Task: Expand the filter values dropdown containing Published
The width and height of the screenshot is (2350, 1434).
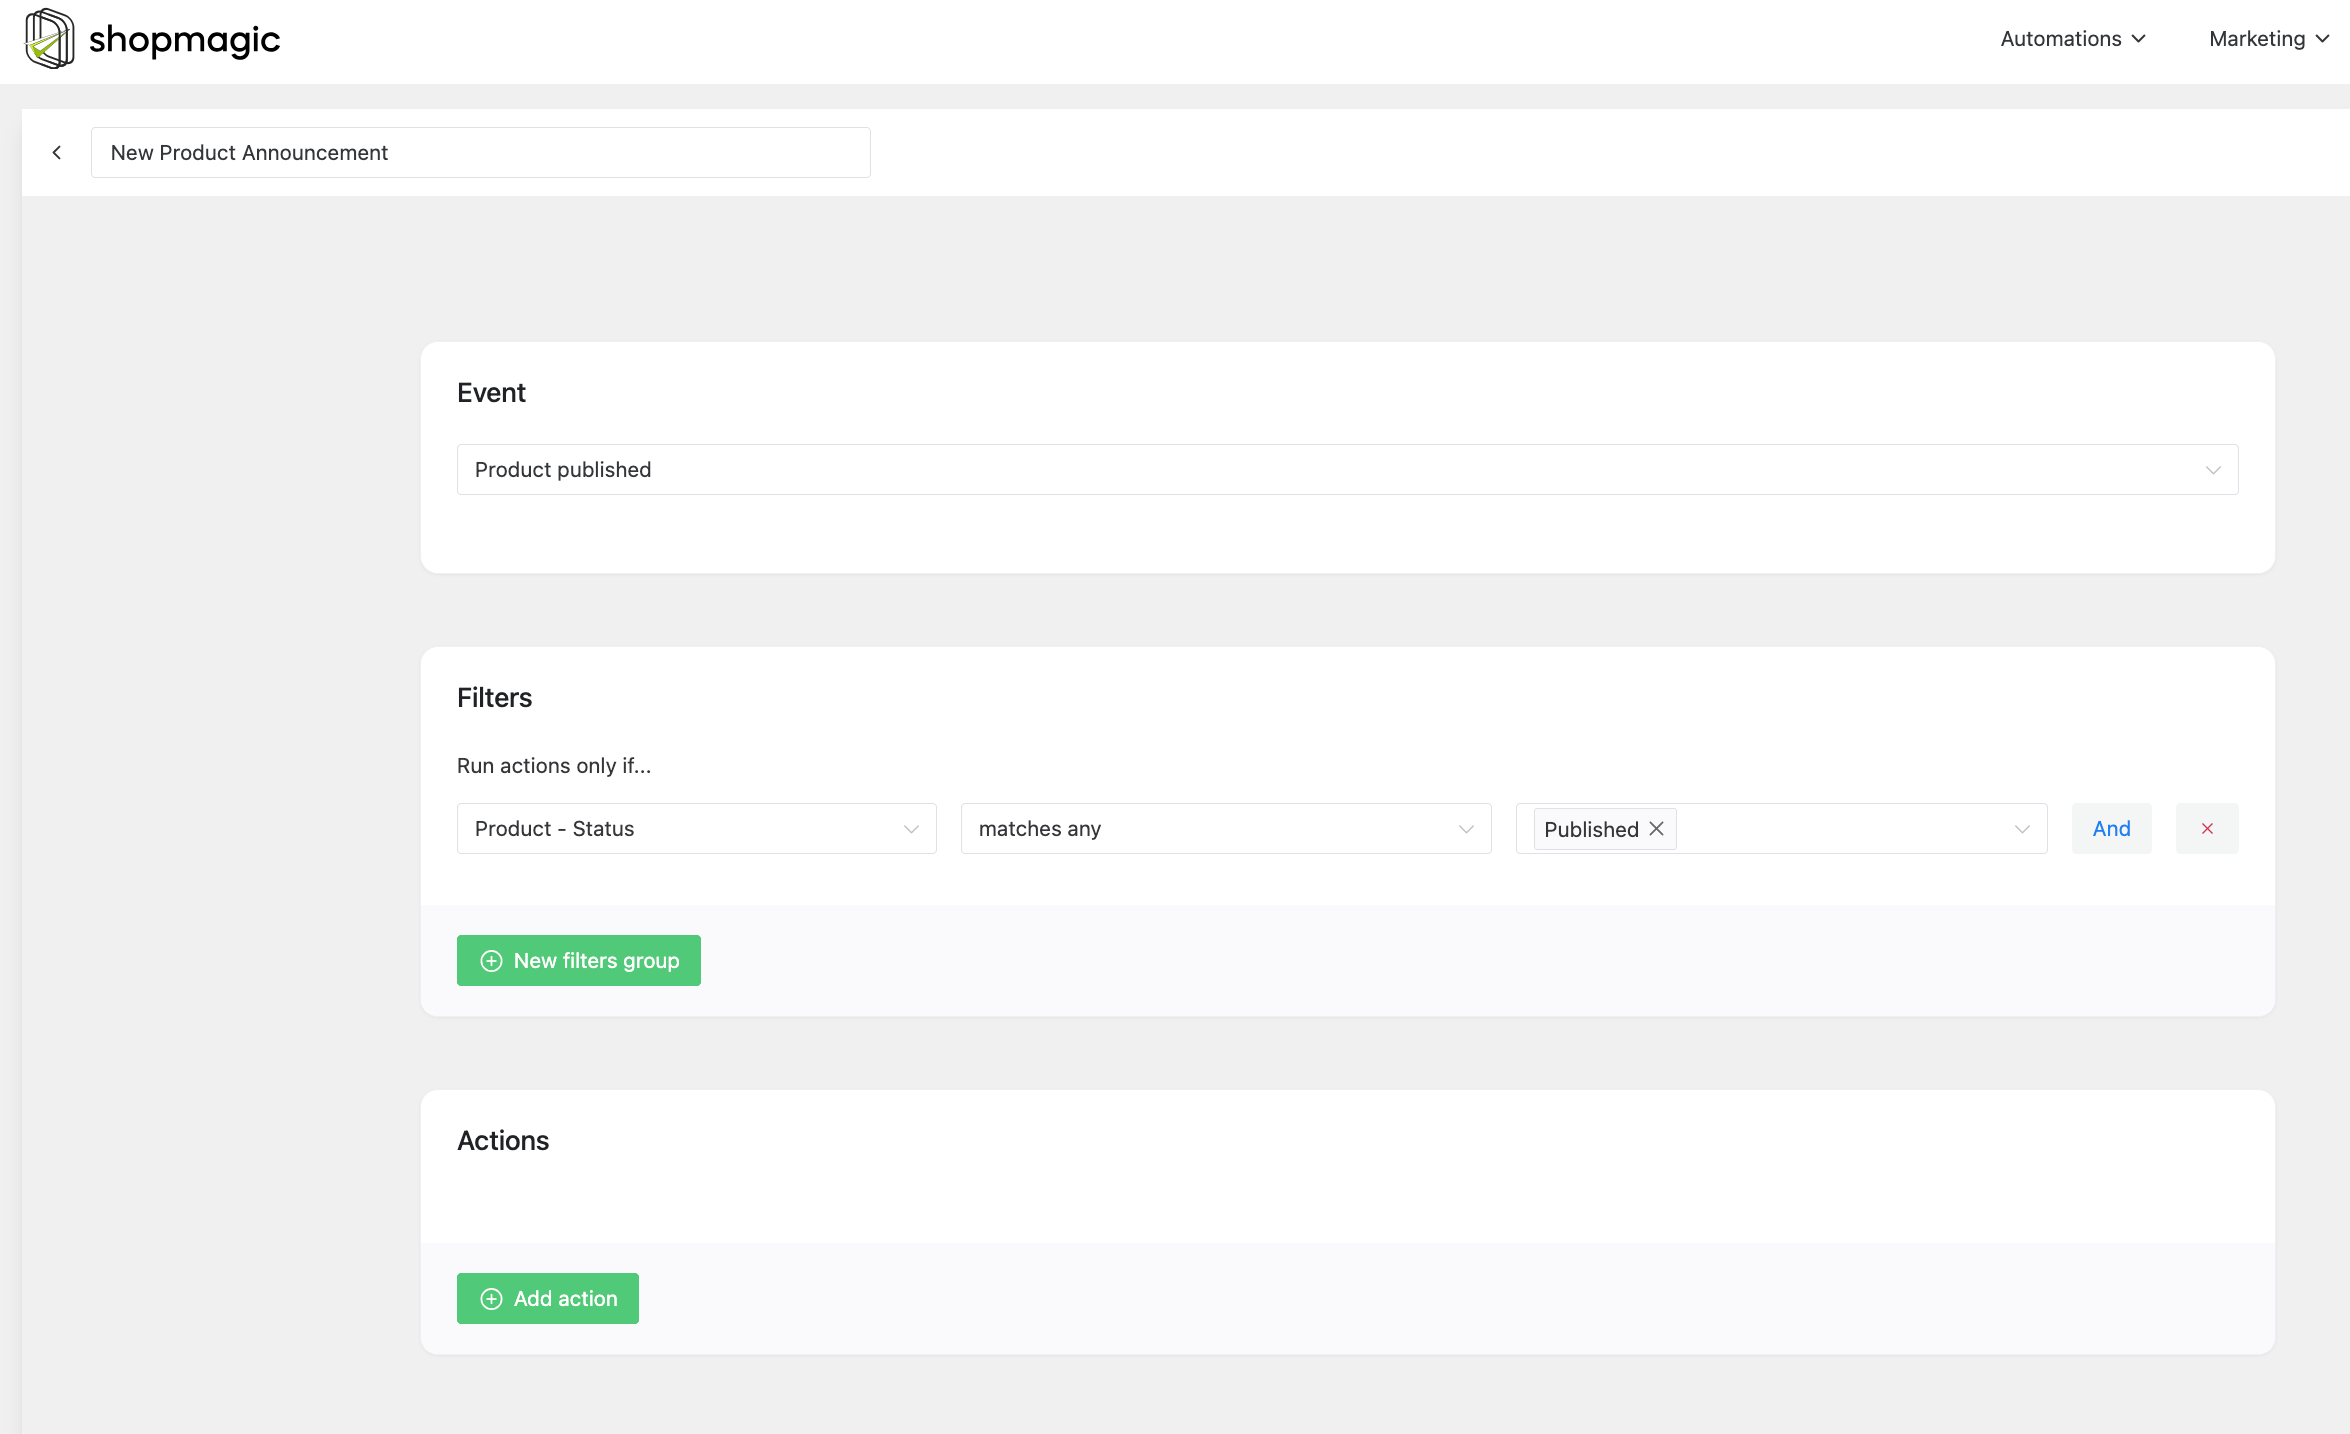Action: (2022, 828)
